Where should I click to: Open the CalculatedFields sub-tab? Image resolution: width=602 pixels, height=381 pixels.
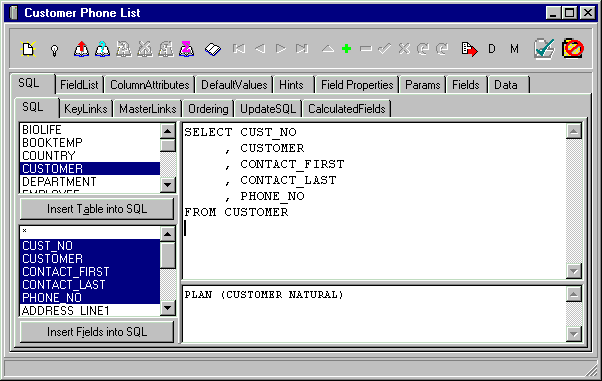pyautogui.click(x=347, y=109)
